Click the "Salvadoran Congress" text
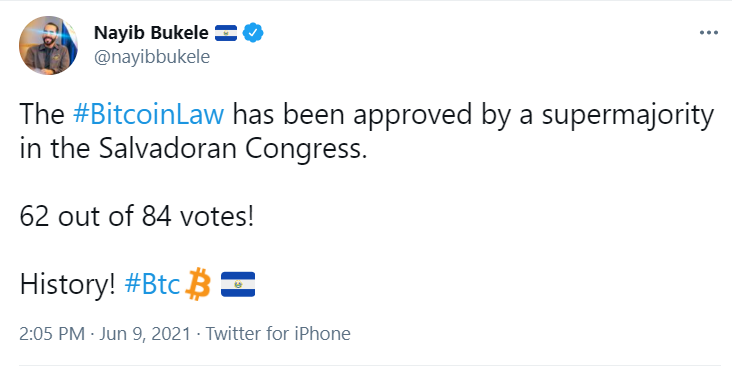Image resolution: width=732 pixels, height=374 pixels. pos(232,149)
